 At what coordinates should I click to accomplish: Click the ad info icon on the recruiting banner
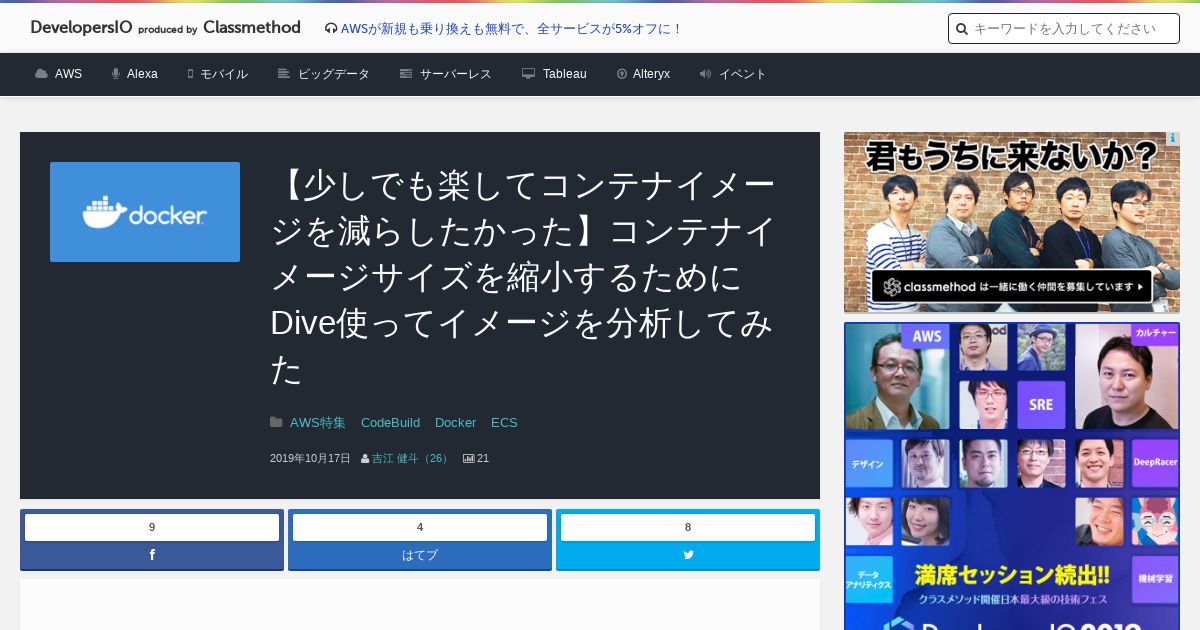pyautogui.click(x=1173, y=139)
